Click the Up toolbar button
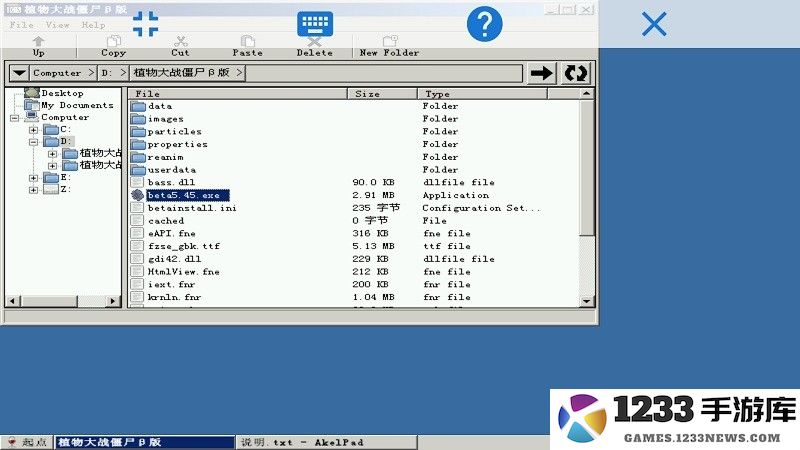Viewport: 800px width, 450px height. tap(39, 46)
